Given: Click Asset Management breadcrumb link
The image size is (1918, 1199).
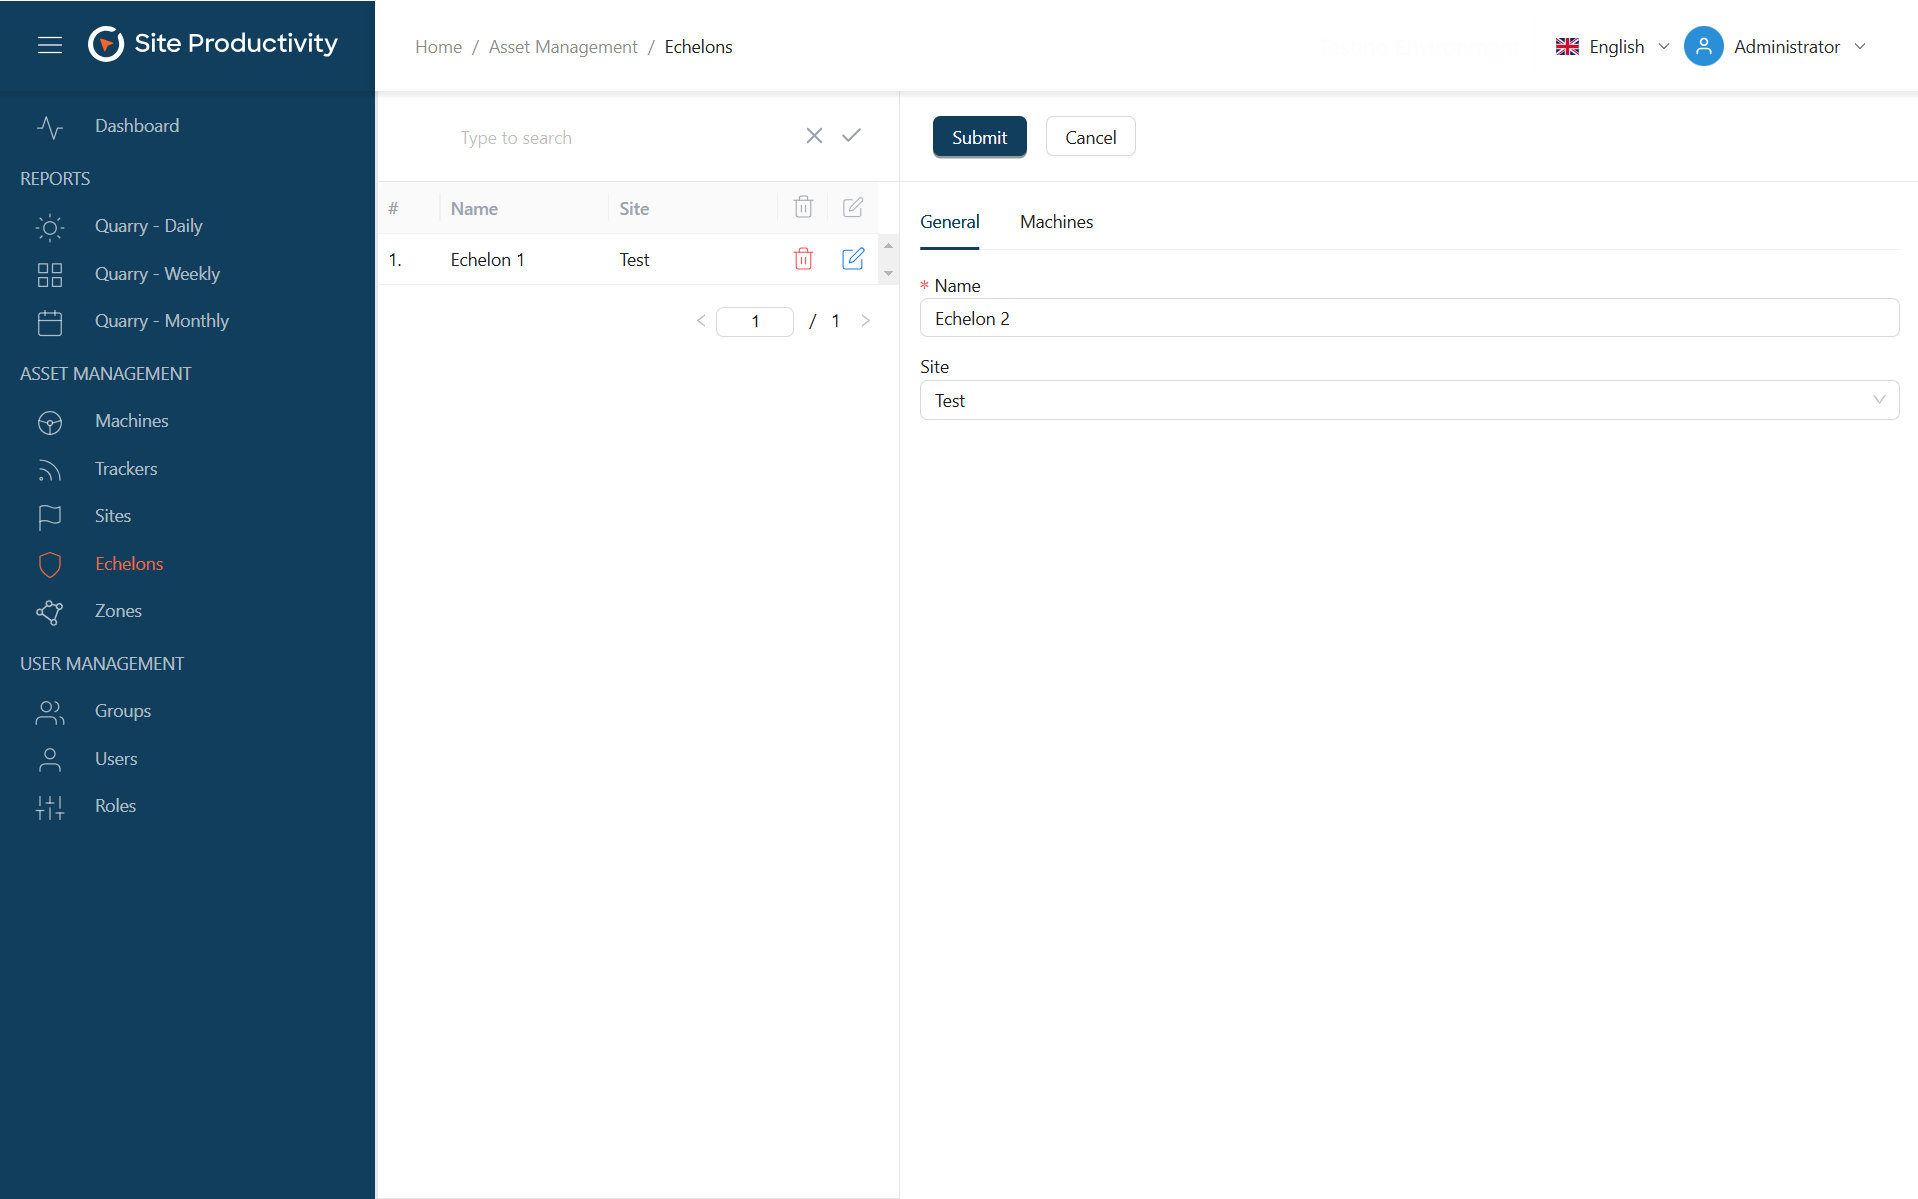Looking at the screenshot, I should coord(563,47).
